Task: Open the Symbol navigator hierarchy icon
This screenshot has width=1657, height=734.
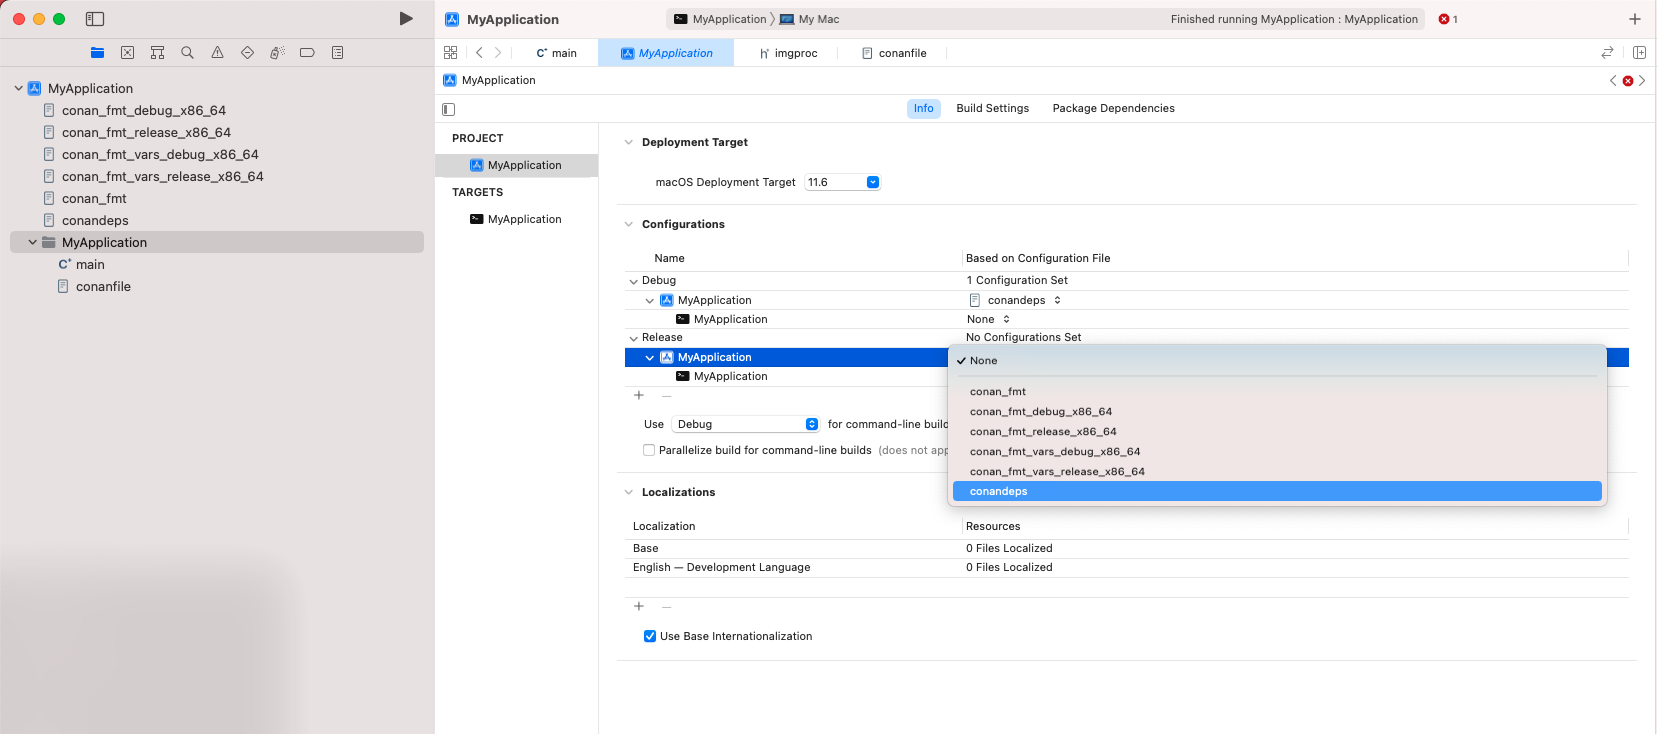Action: [x=157, y=53]
